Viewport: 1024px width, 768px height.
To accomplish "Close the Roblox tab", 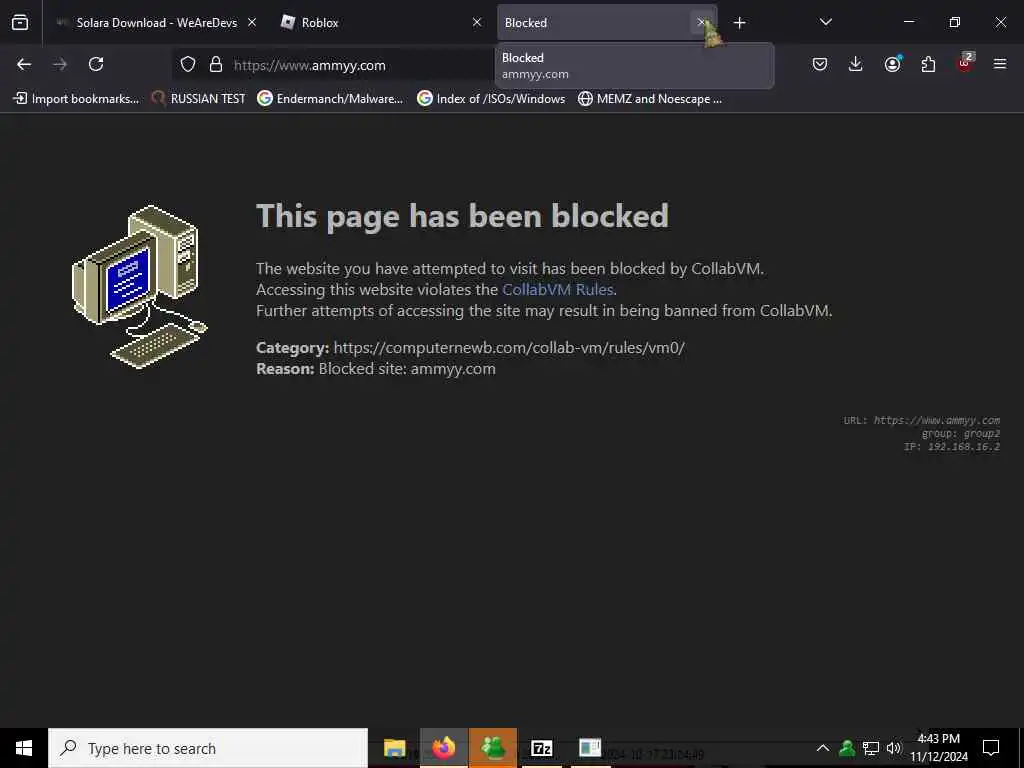I will click(477, 23).
